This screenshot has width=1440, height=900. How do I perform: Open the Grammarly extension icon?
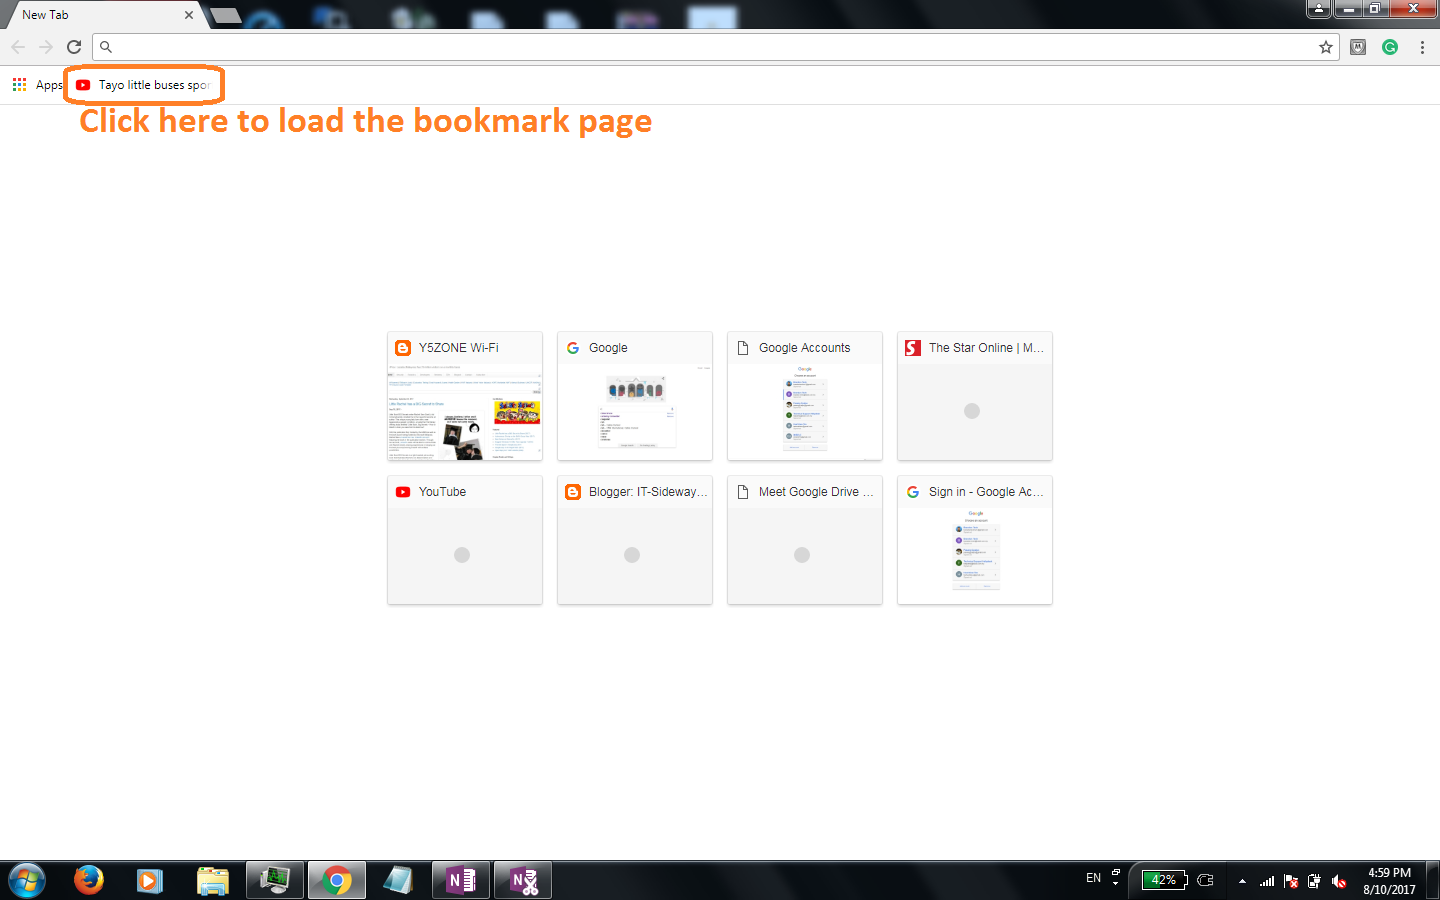(x=1390, y=46)
